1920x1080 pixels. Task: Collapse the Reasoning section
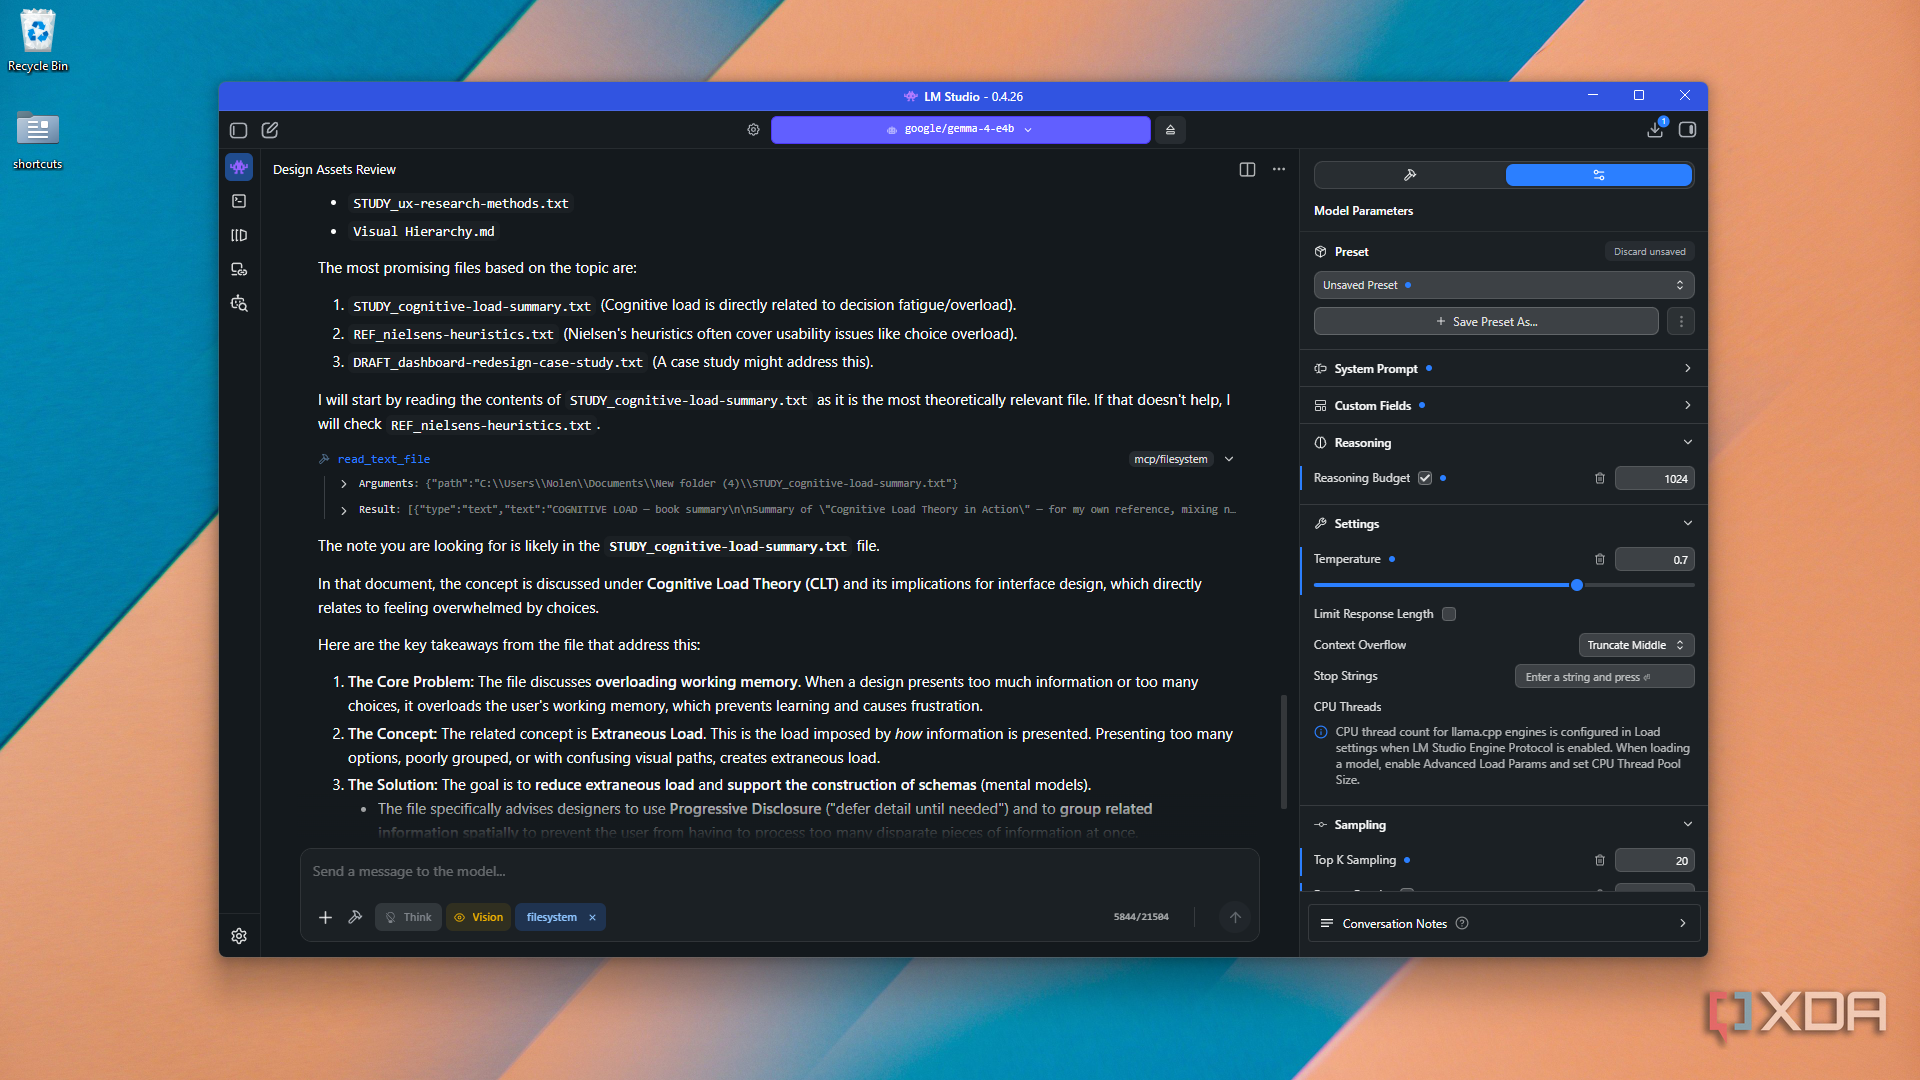click(x=1503, y=442)
